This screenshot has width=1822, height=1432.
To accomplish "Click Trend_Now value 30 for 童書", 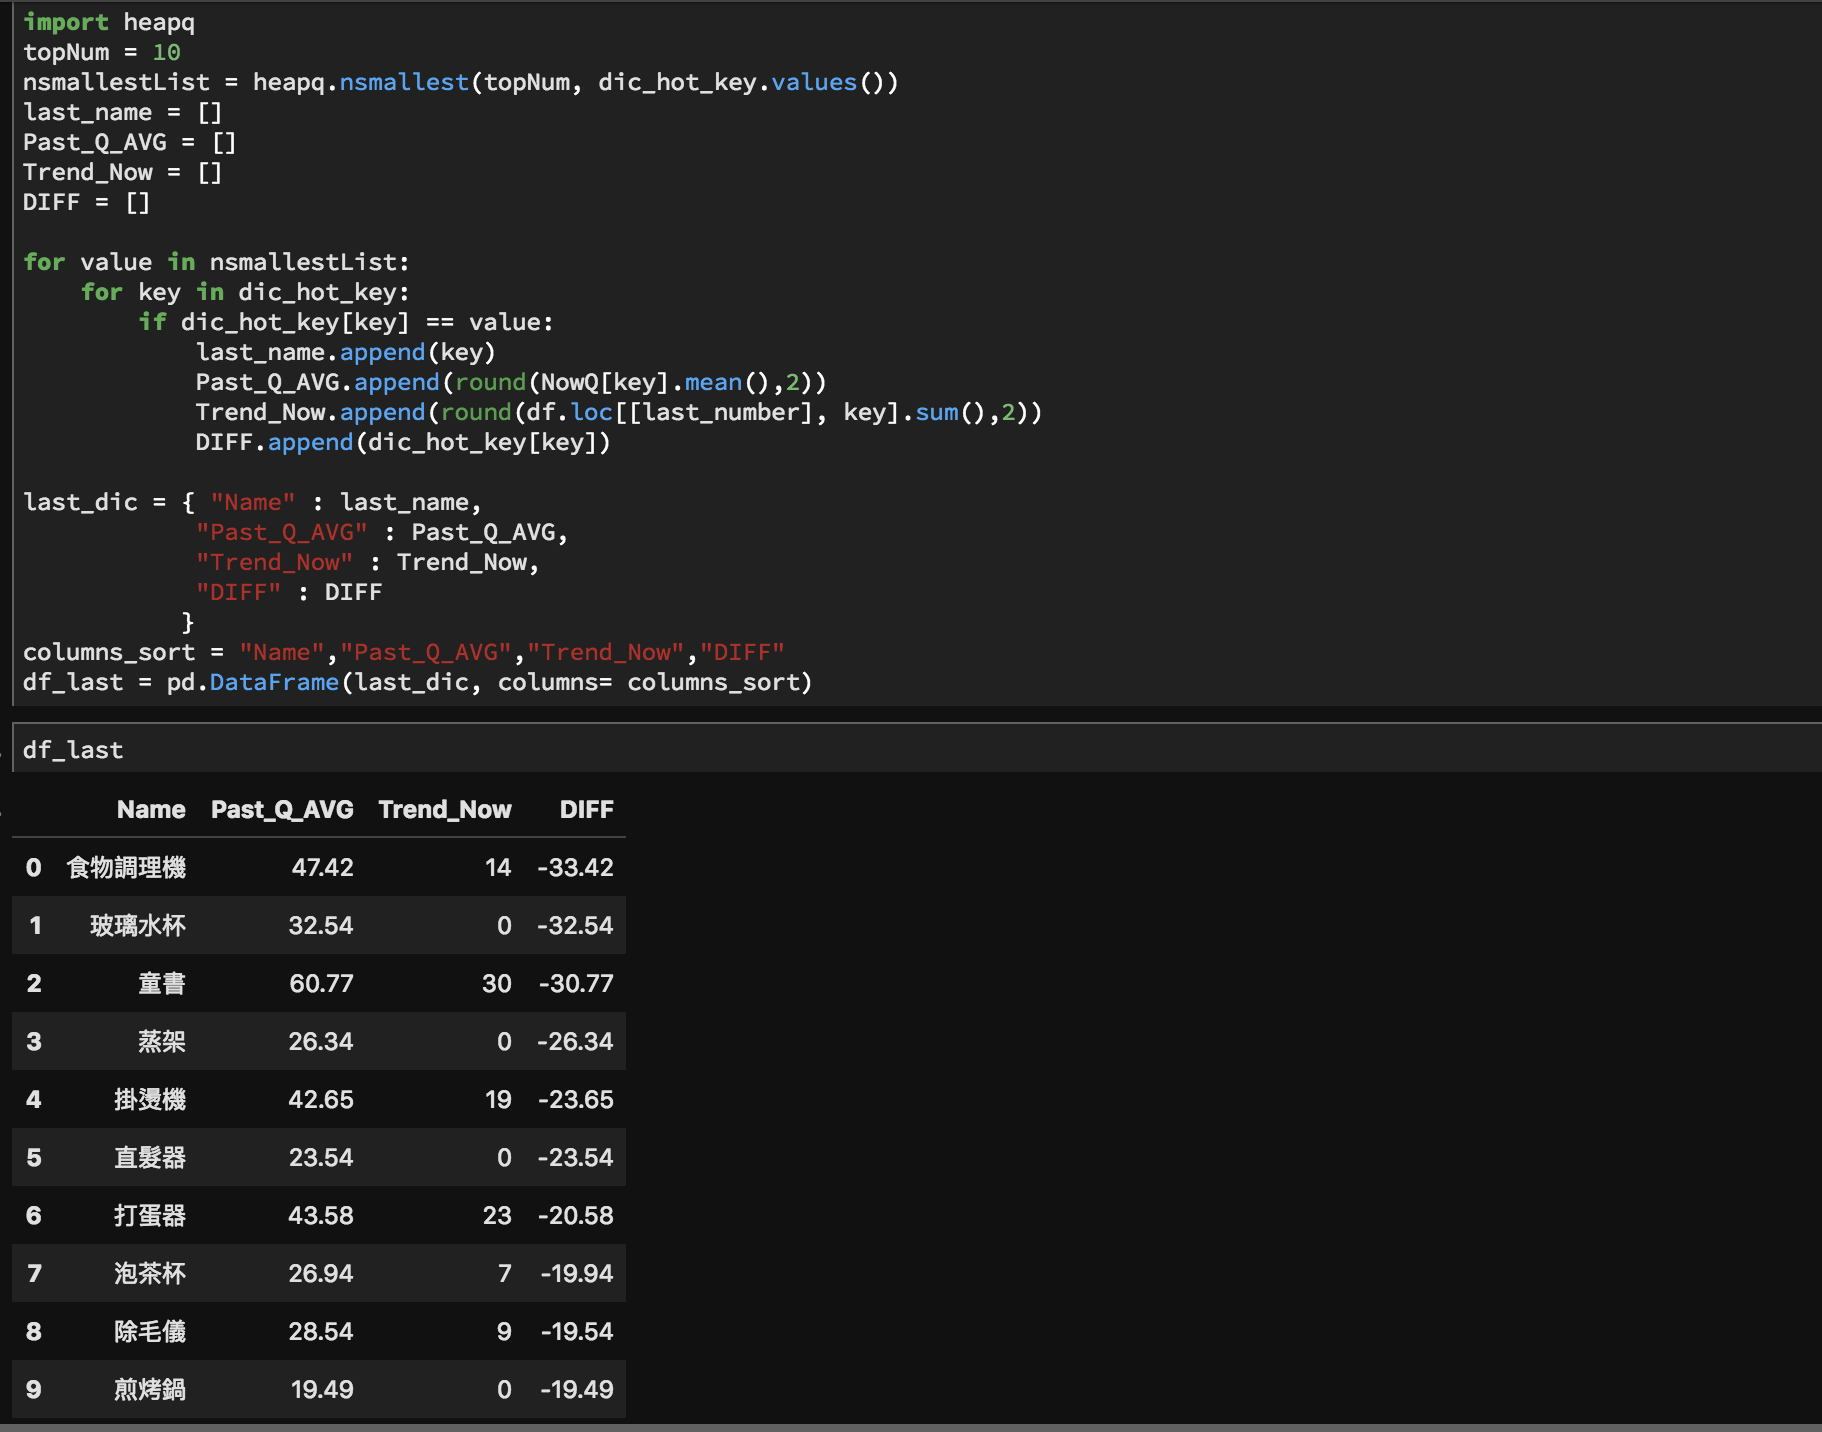I will 497,983.
